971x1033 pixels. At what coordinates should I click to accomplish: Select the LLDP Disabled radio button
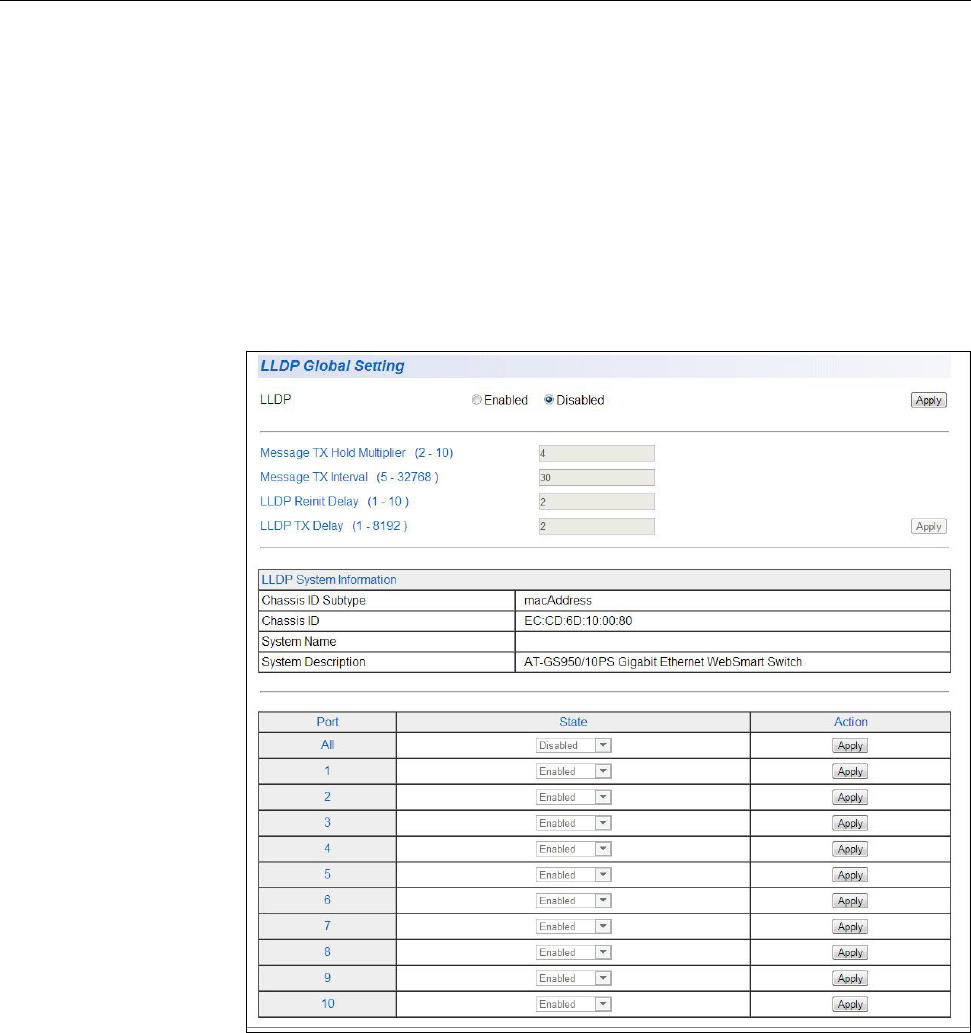(549, 400)
